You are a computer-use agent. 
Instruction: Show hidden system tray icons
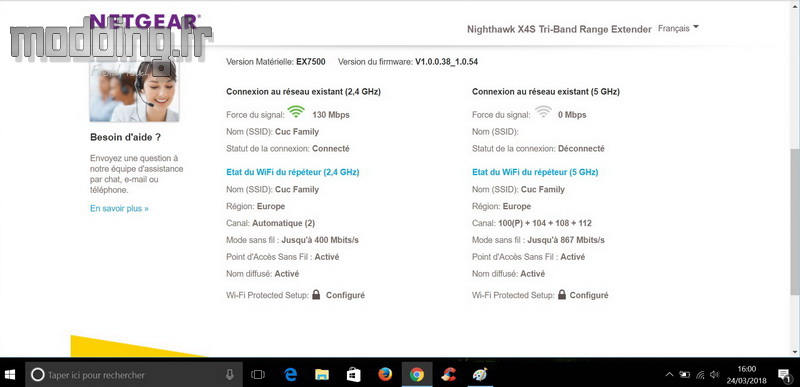tap(670, 375)
